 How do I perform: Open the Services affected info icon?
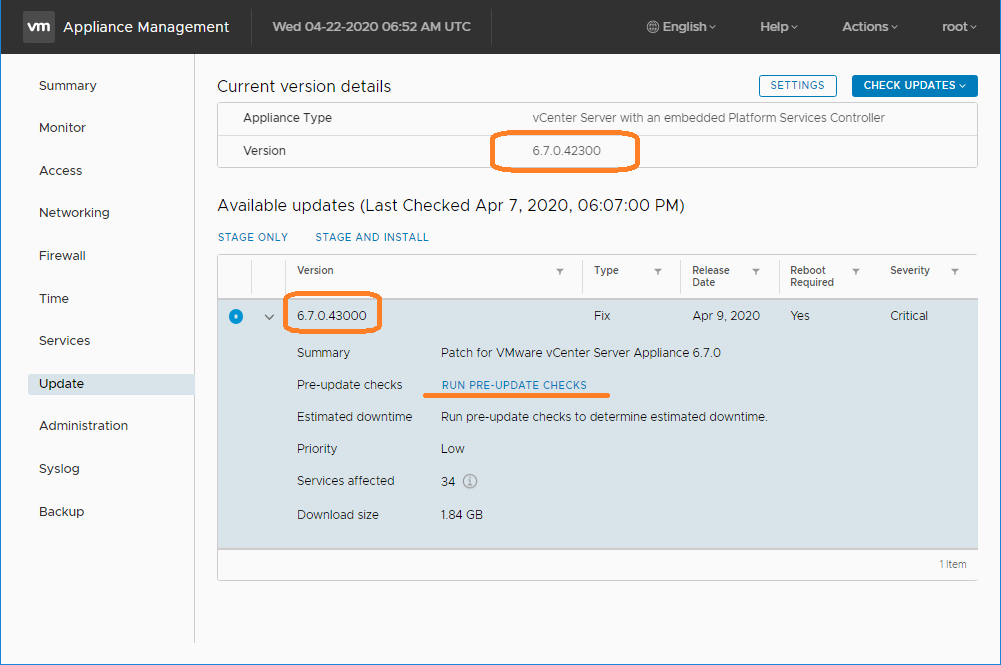click(x=470, y=481)
